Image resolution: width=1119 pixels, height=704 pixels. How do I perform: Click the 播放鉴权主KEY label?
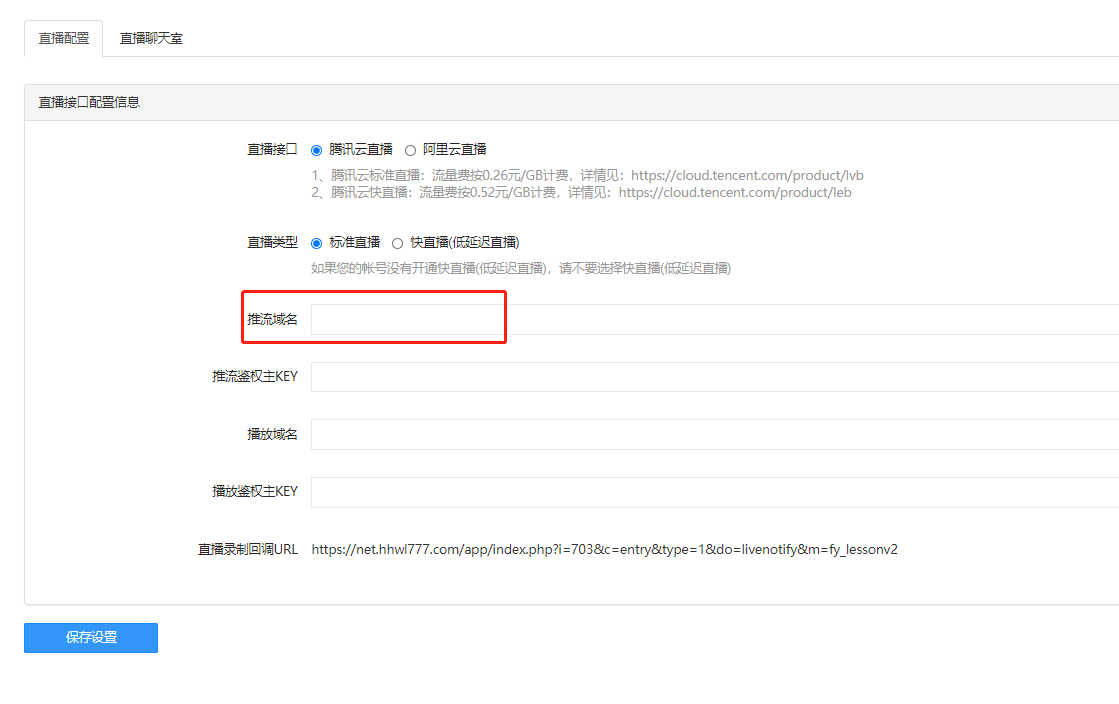255,491
